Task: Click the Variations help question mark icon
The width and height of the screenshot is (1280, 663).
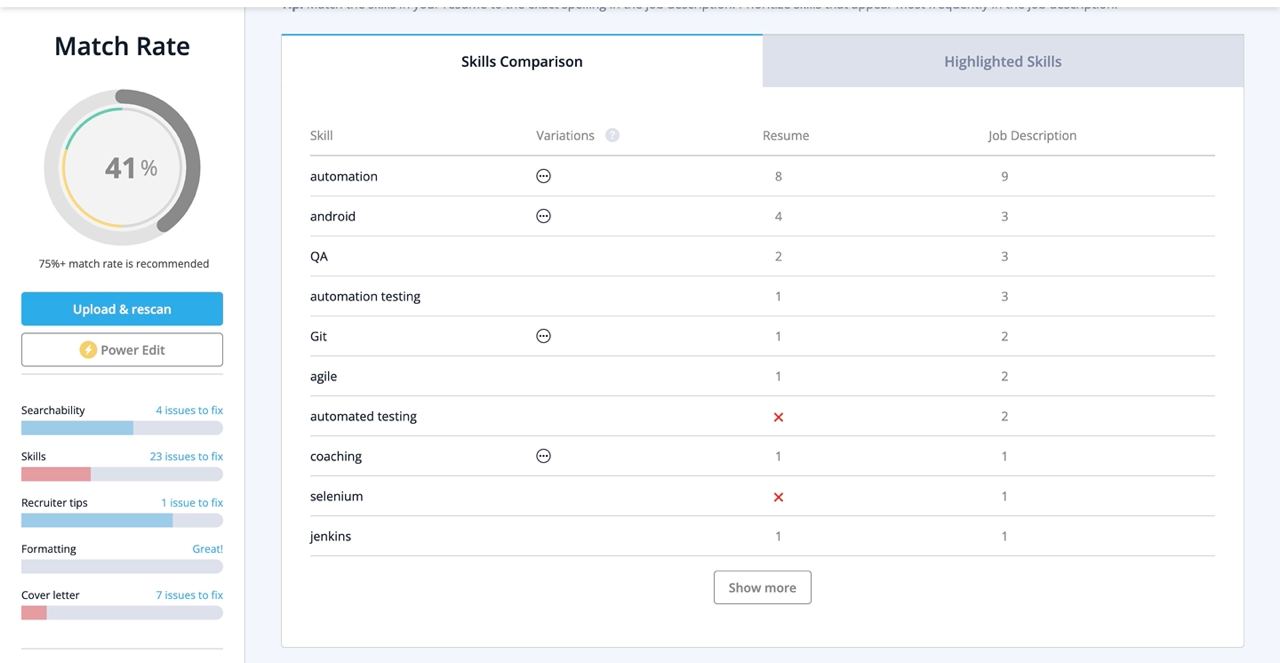Action: pos(612,135)
